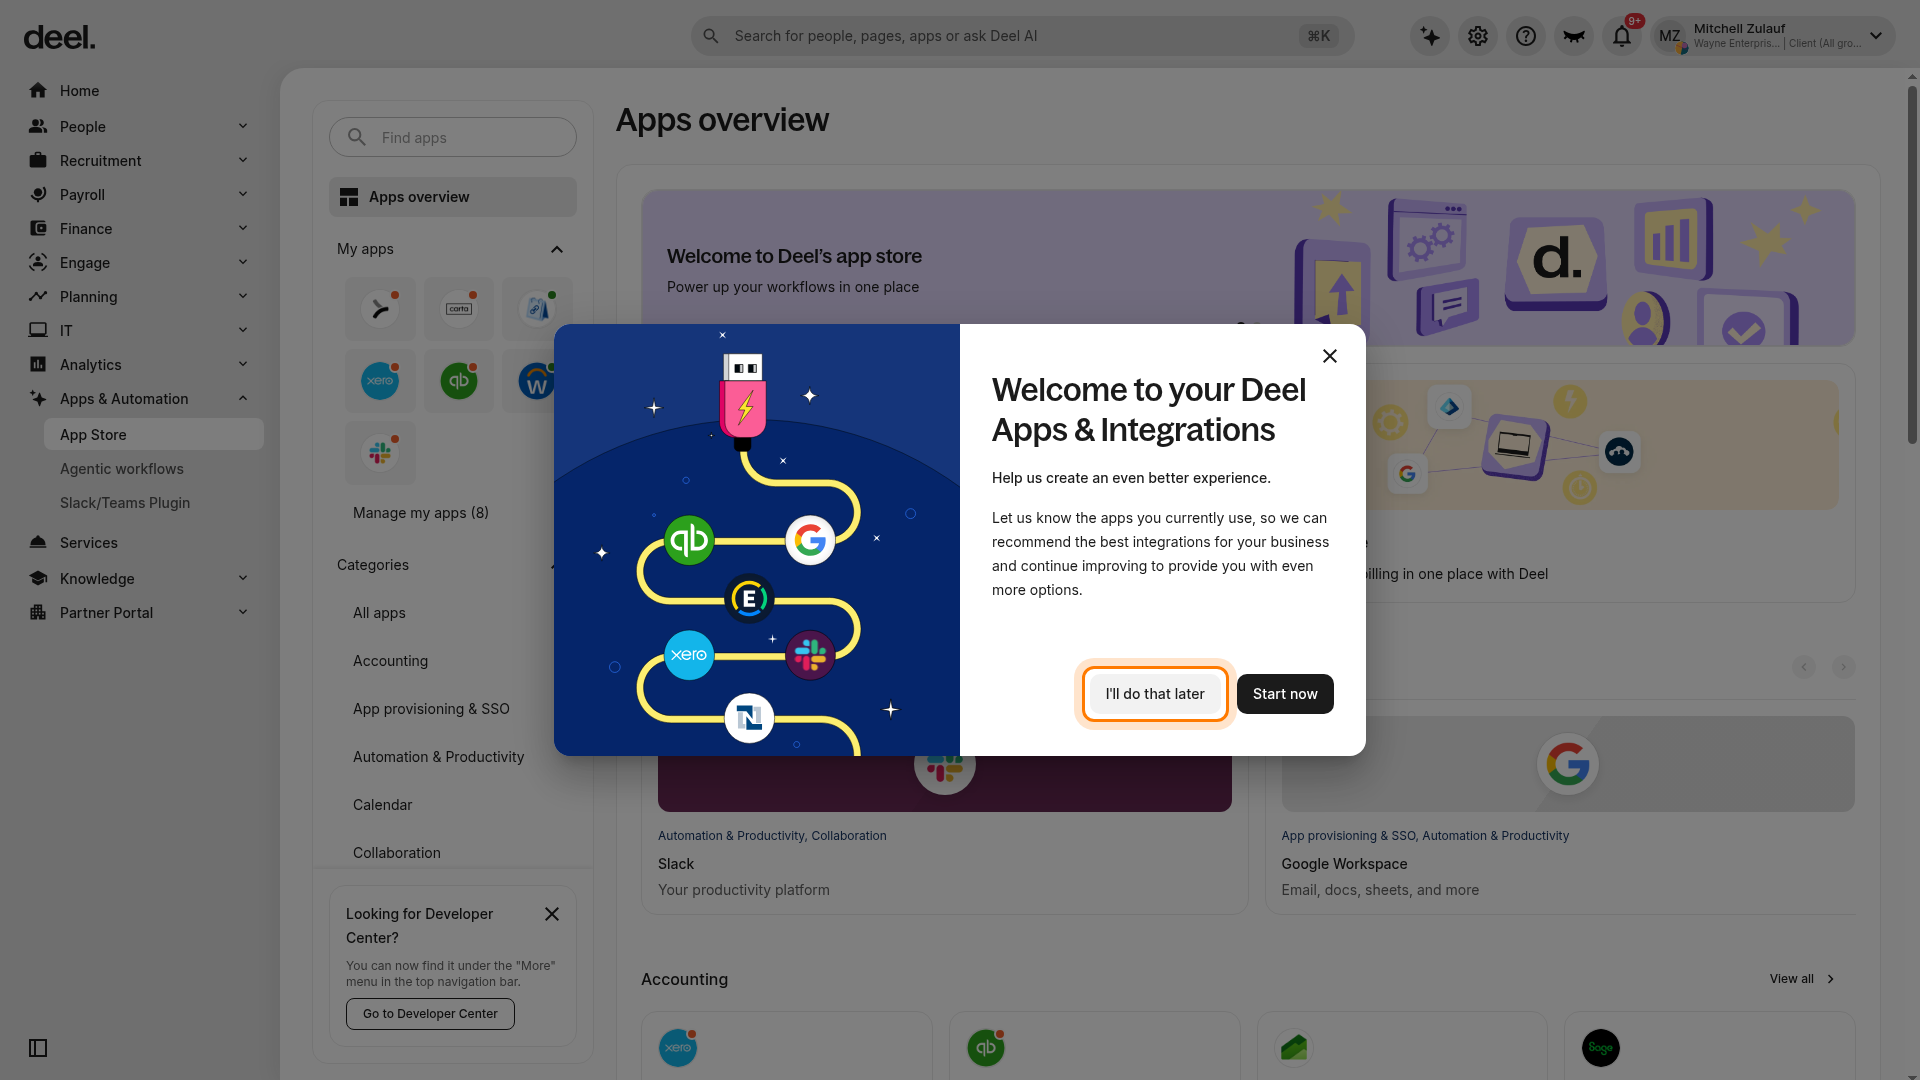Focus the Find apps search field
Viewport: 1920px width, 1080px height.
point(453,137)
